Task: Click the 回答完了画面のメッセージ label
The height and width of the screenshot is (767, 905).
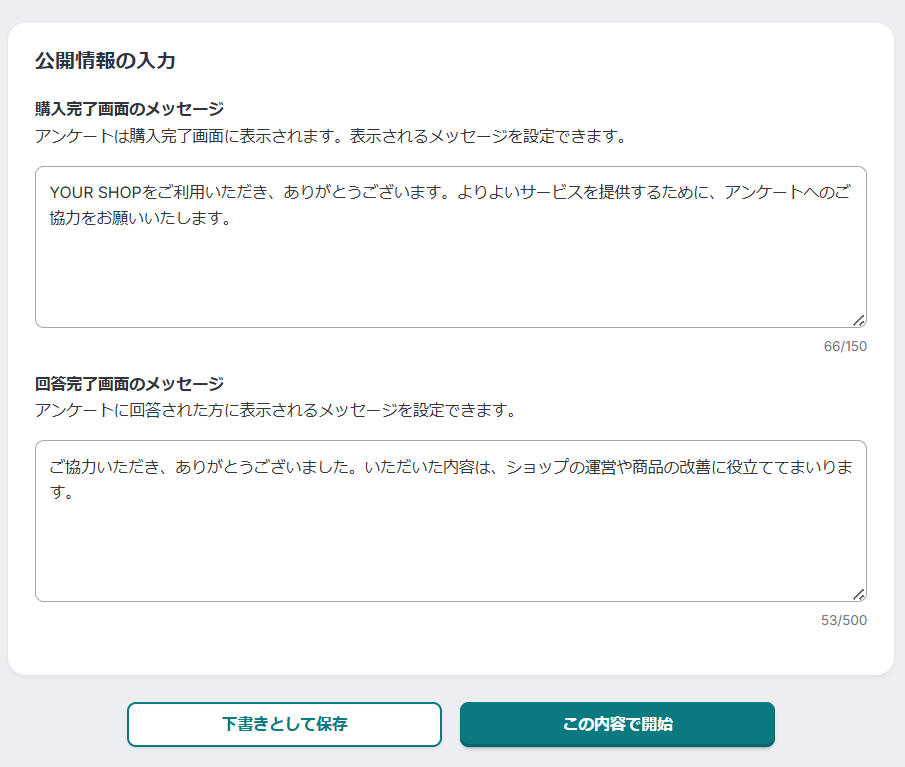Action: (129, 383)
